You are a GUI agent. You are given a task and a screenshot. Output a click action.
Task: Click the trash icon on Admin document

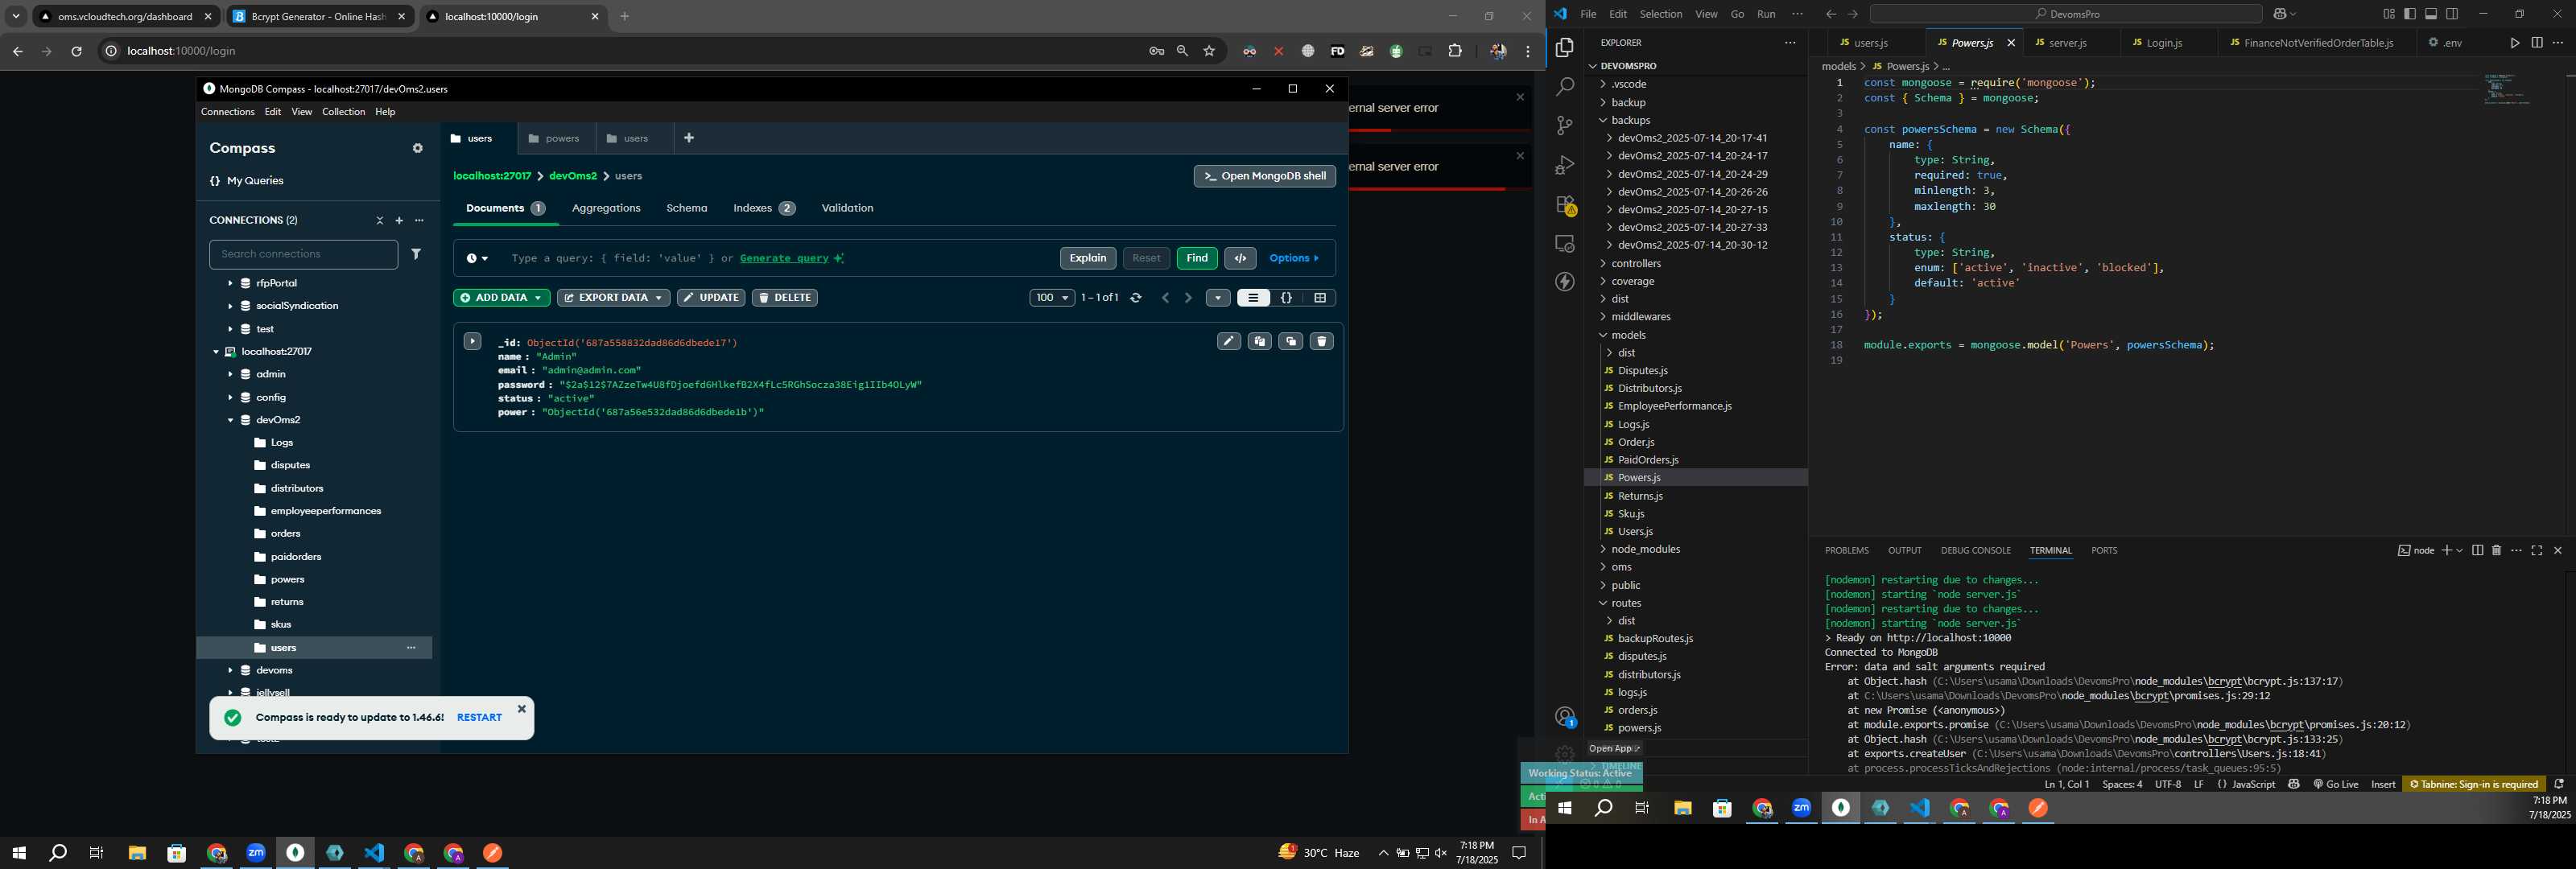click(1322, 342)
